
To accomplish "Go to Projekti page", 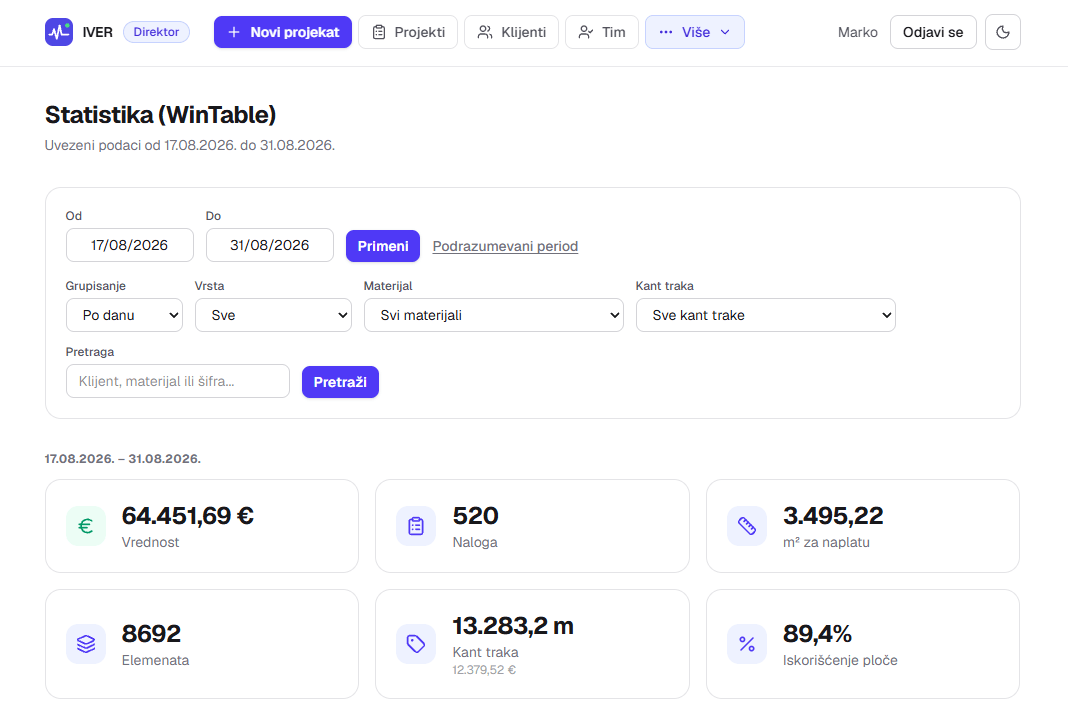I will coord(408,32).
